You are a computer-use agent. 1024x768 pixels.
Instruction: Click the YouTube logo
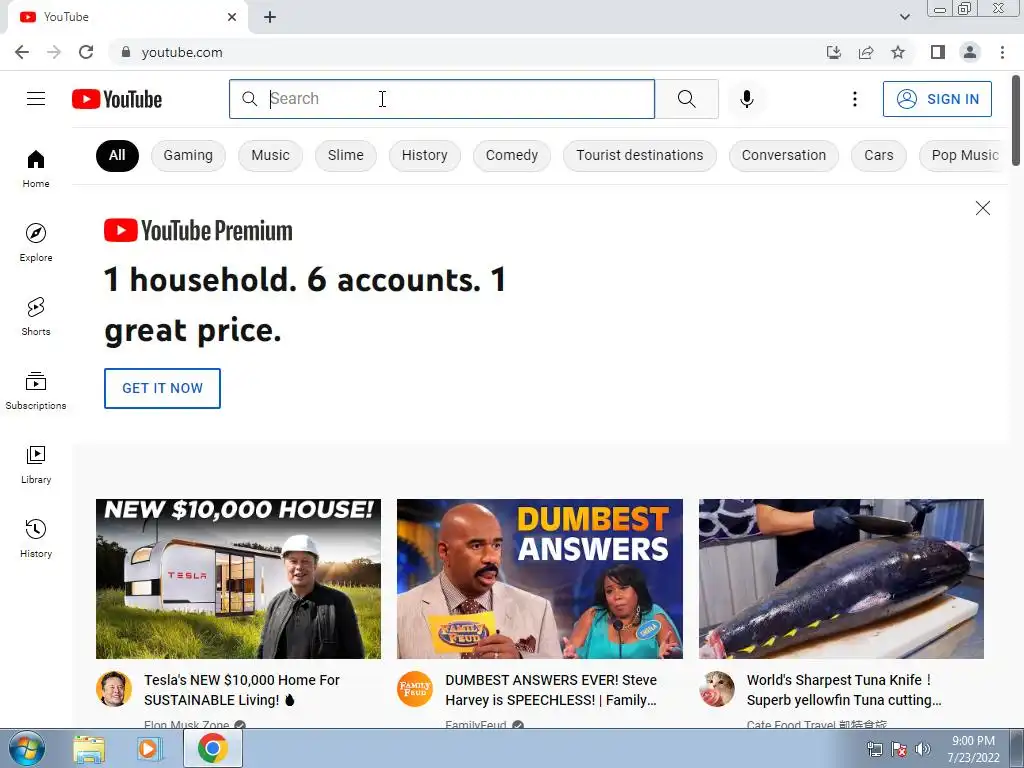[x=117, y=99]
